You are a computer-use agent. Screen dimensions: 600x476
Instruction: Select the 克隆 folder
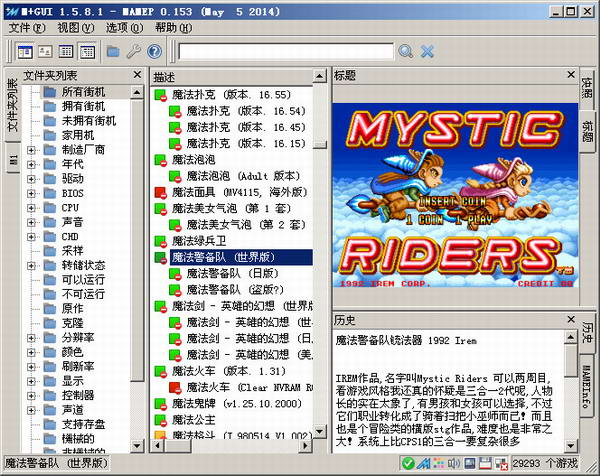click(72, 323)
